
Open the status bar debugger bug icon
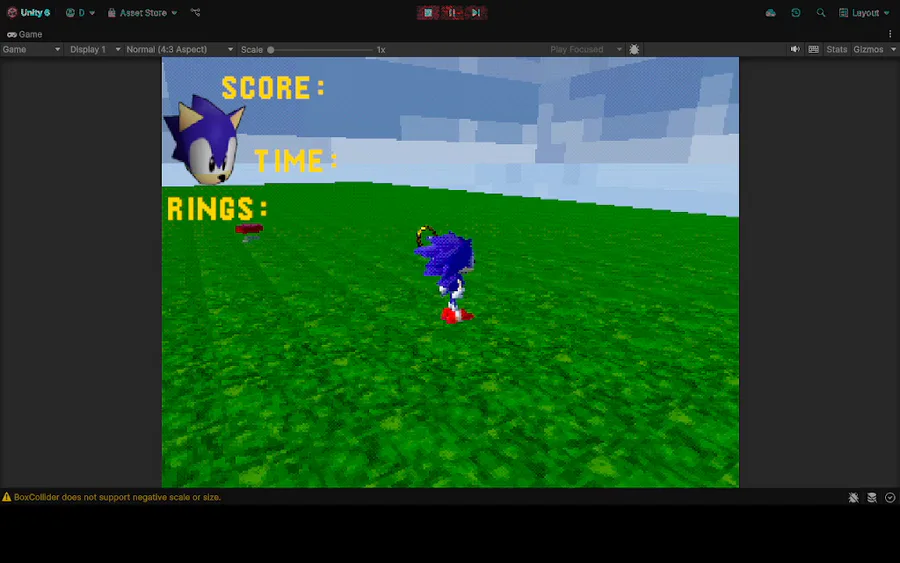point(854,498)
